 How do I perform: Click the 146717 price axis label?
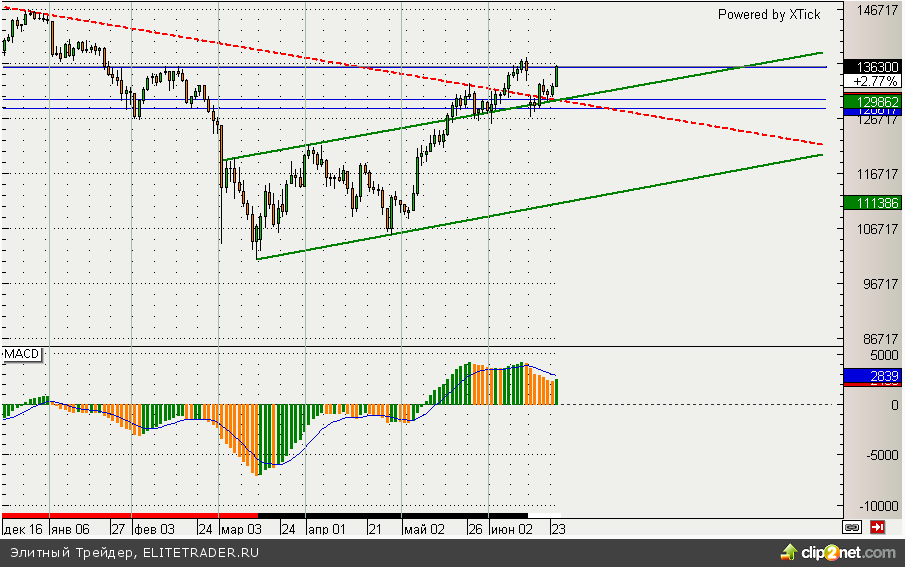click(x=872, y=11)
